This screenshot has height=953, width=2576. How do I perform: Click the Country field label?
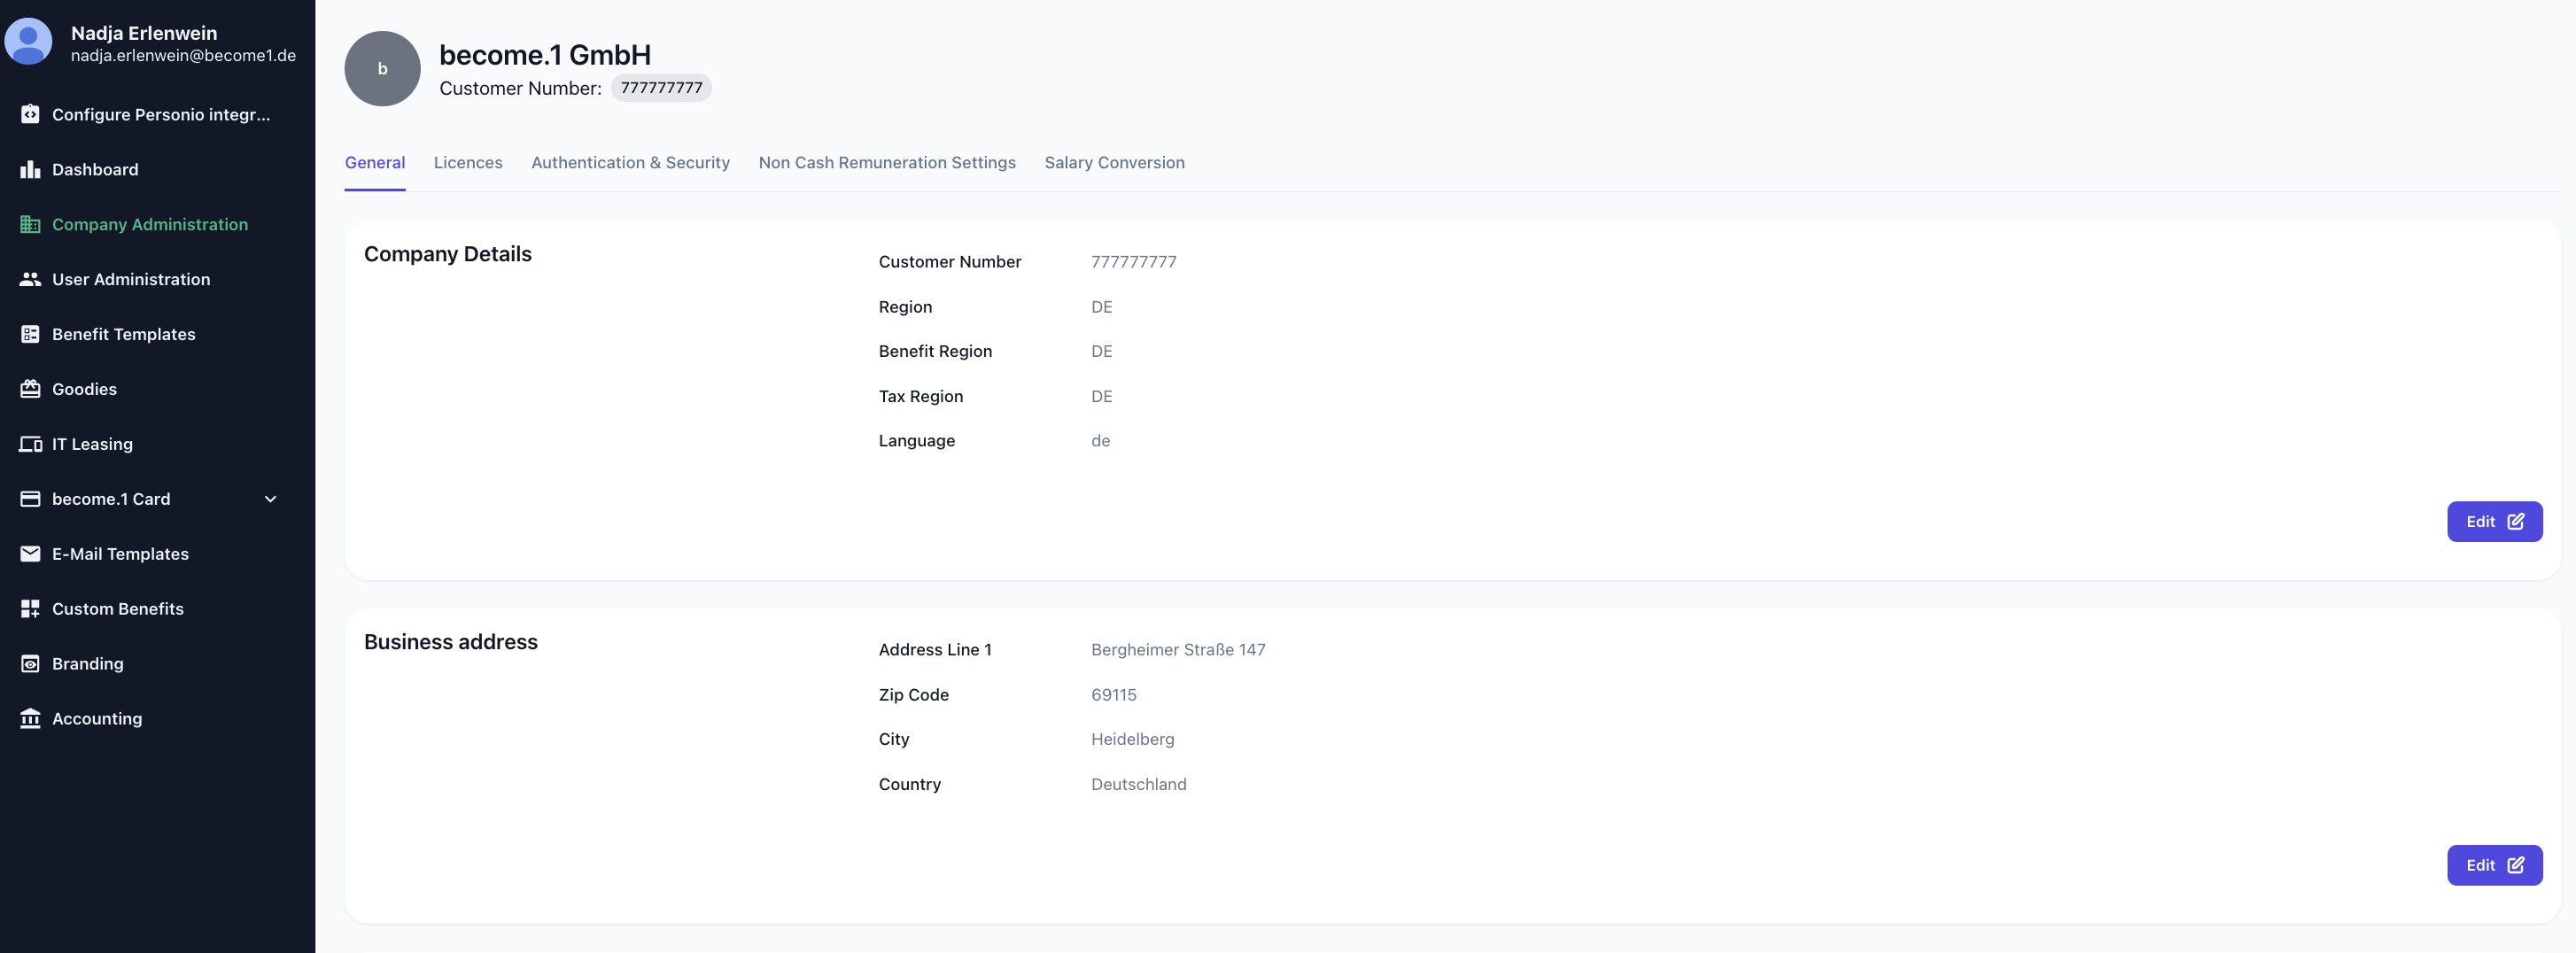pos(910,784)
